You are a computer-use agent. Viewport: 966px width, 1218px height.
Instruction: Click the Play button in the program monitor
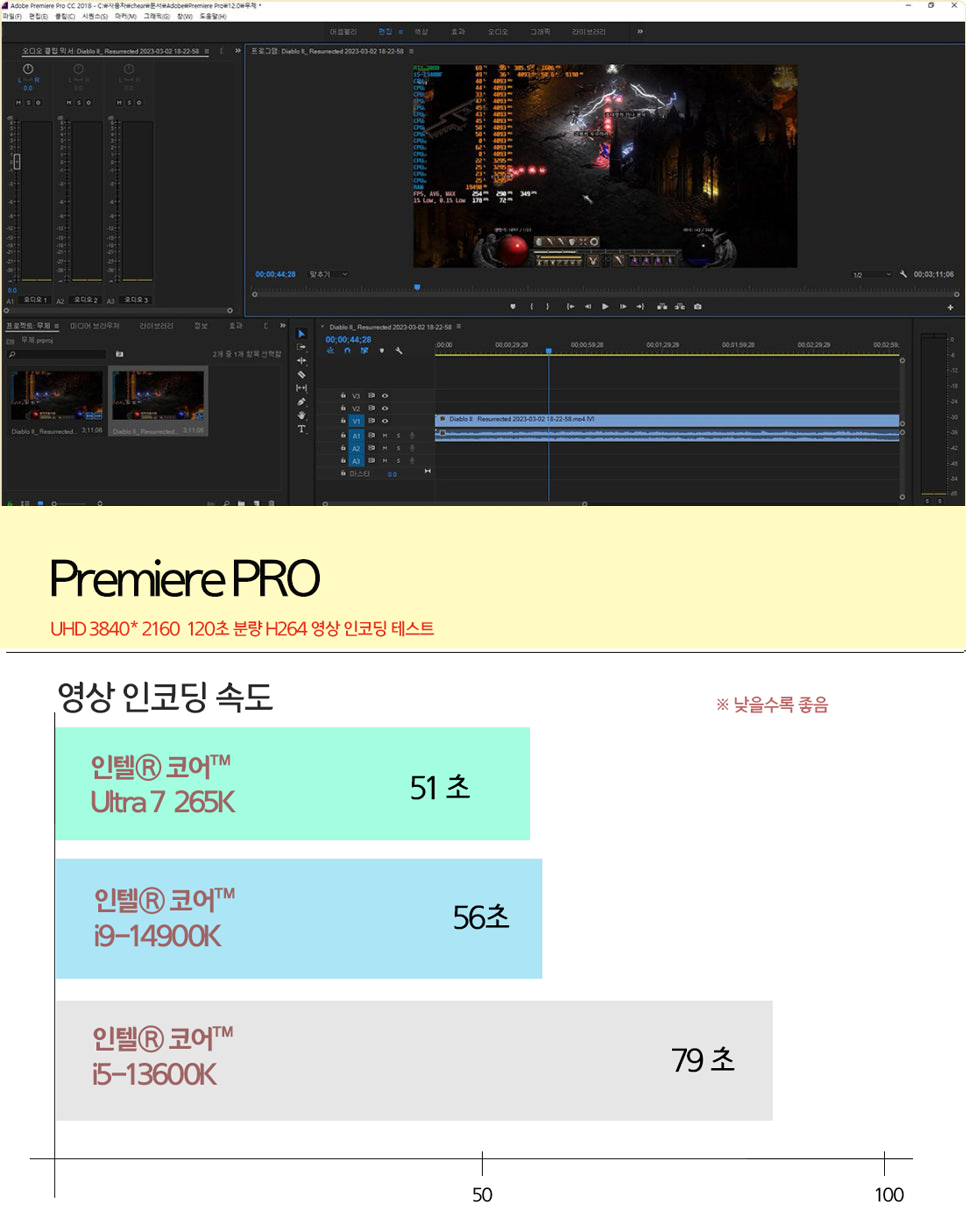point(605,306)
